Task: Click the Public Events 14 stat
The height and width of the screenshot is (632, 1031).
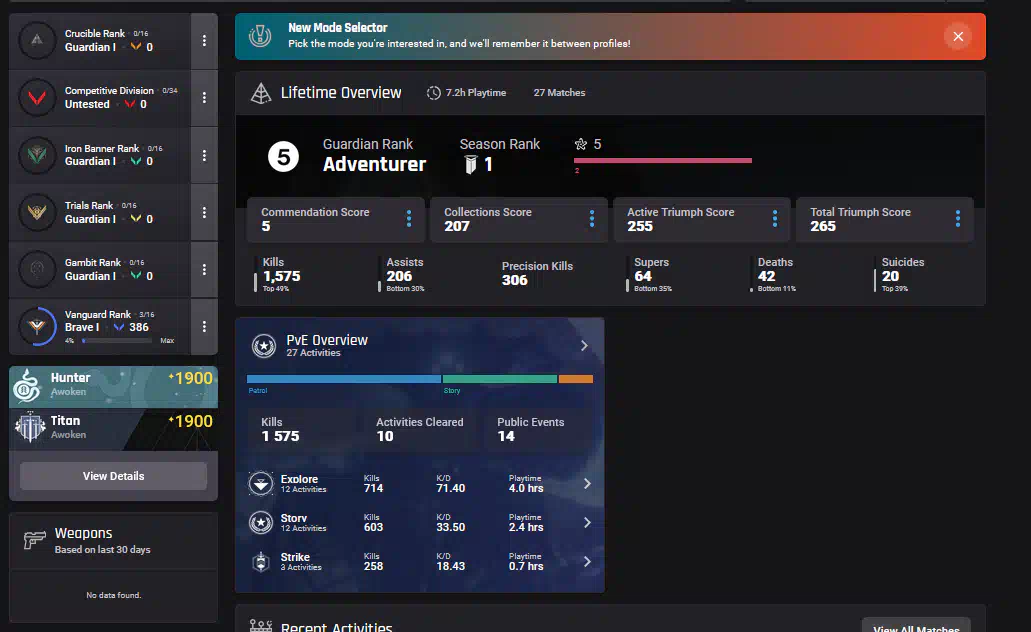Action: [531, 429]
